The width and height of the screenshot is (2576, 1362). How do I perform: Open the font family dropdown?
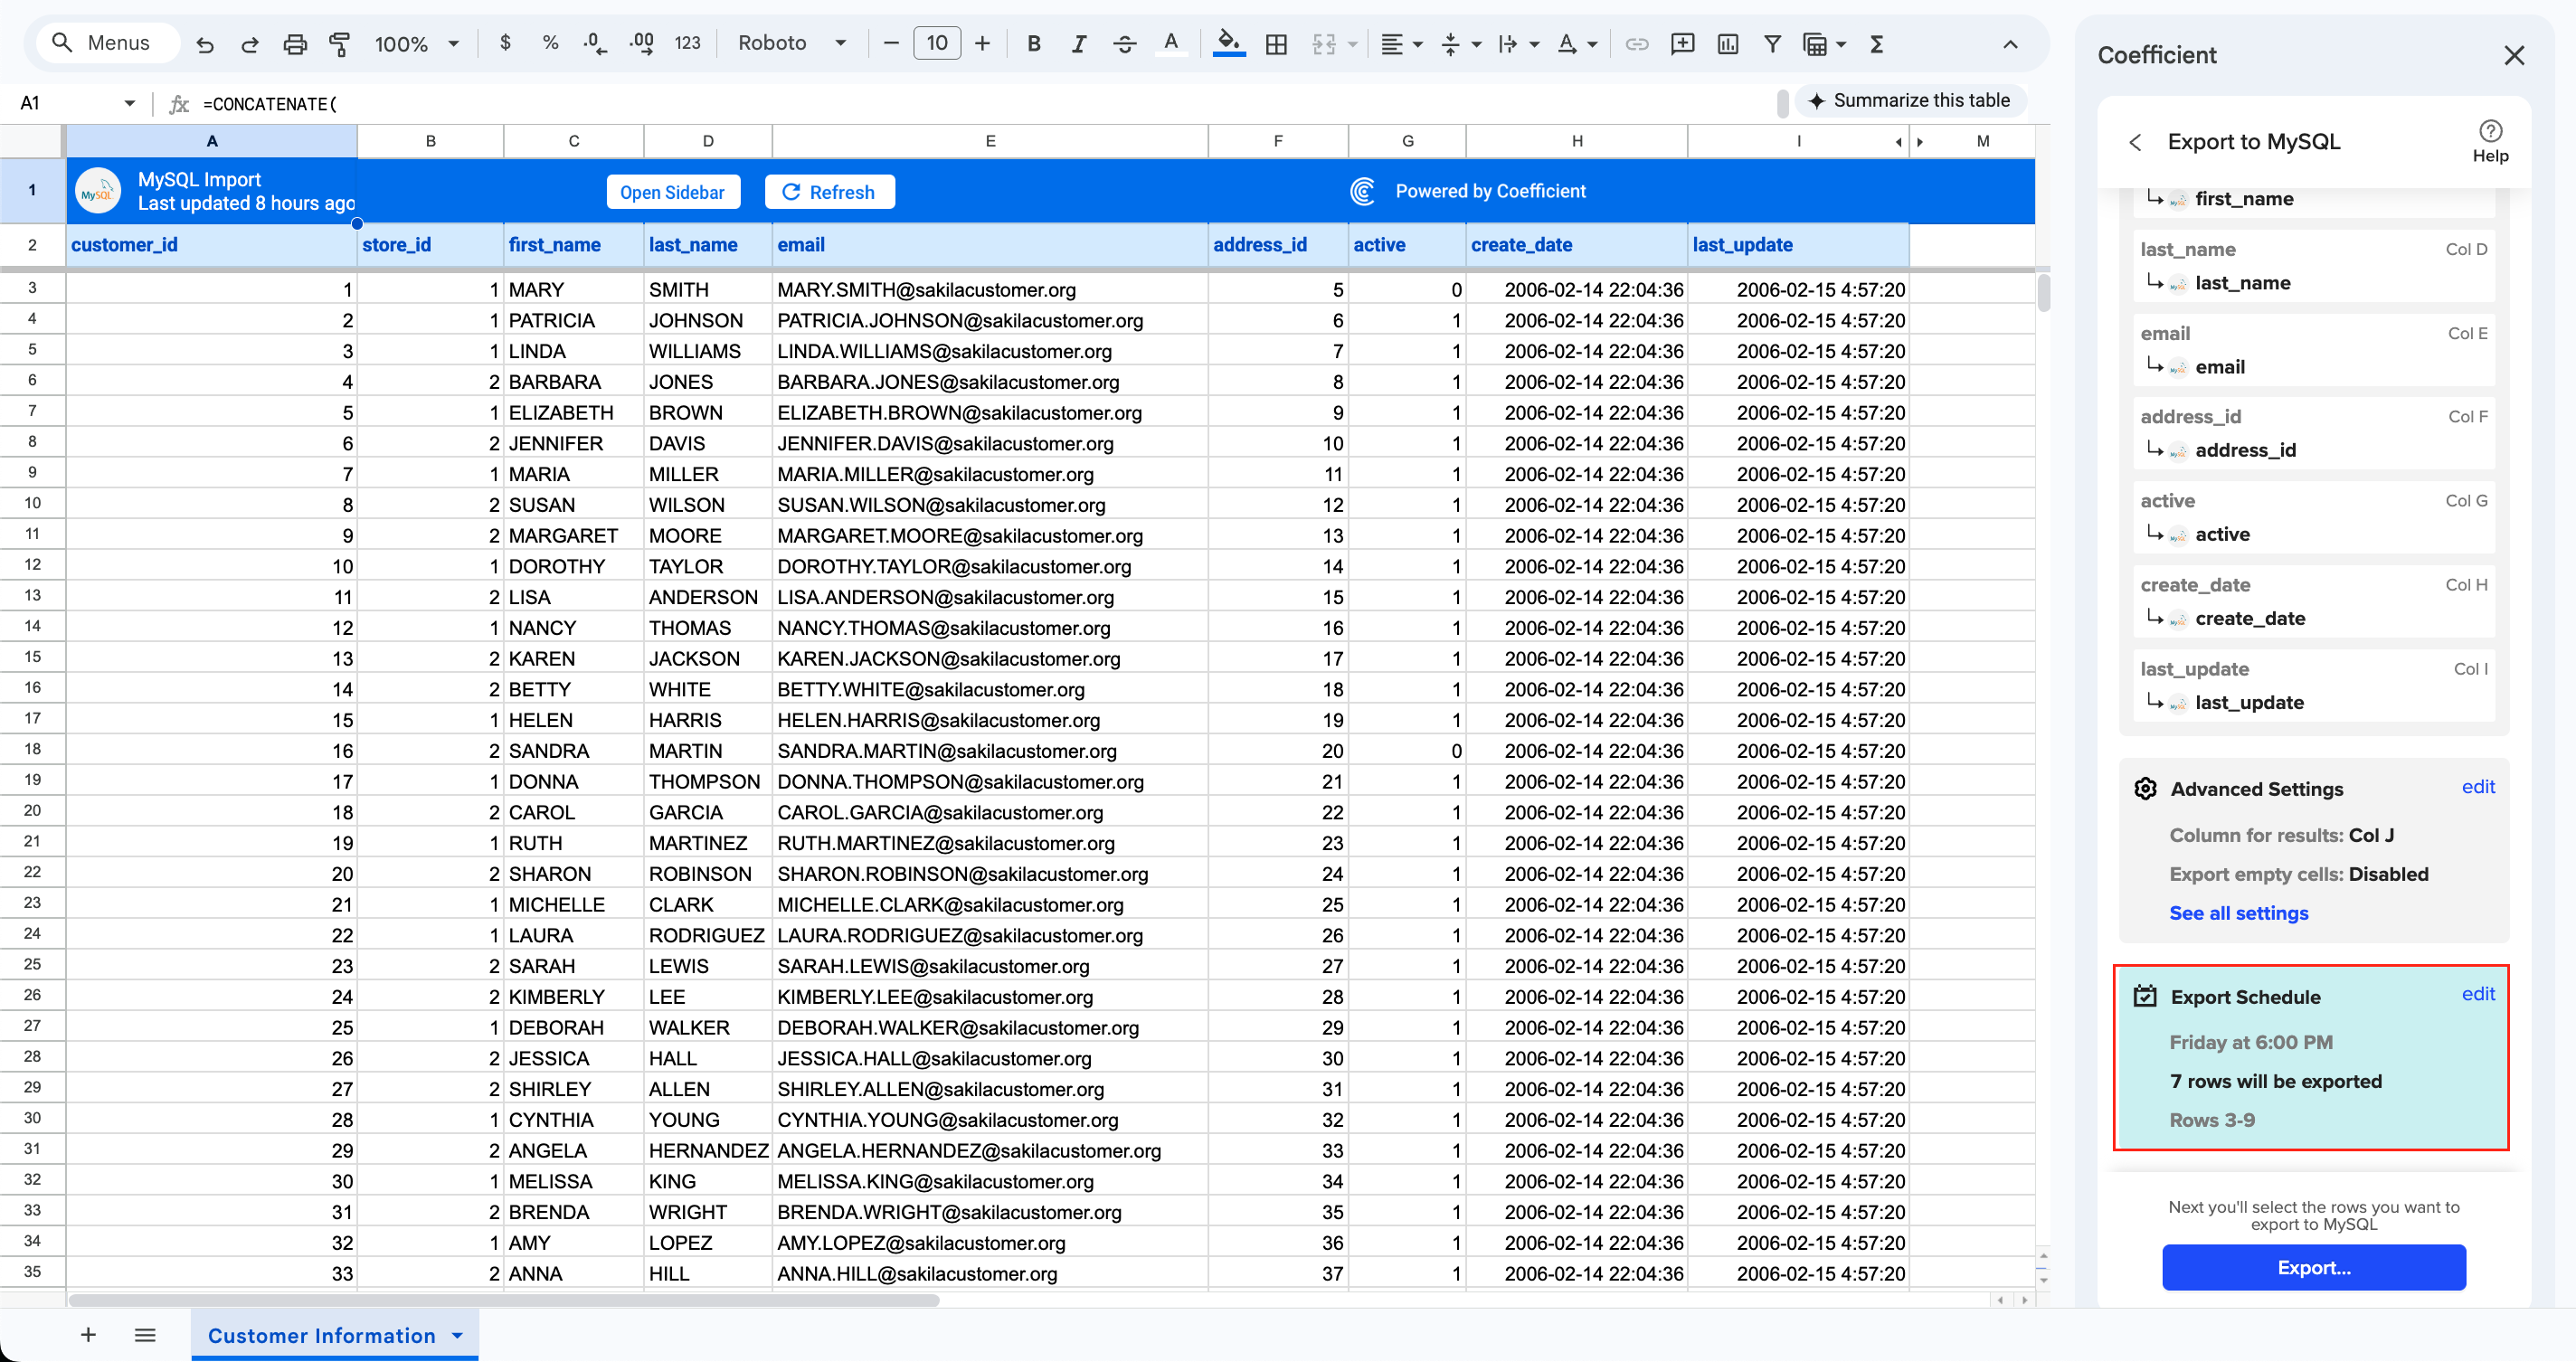coord(790,43)
